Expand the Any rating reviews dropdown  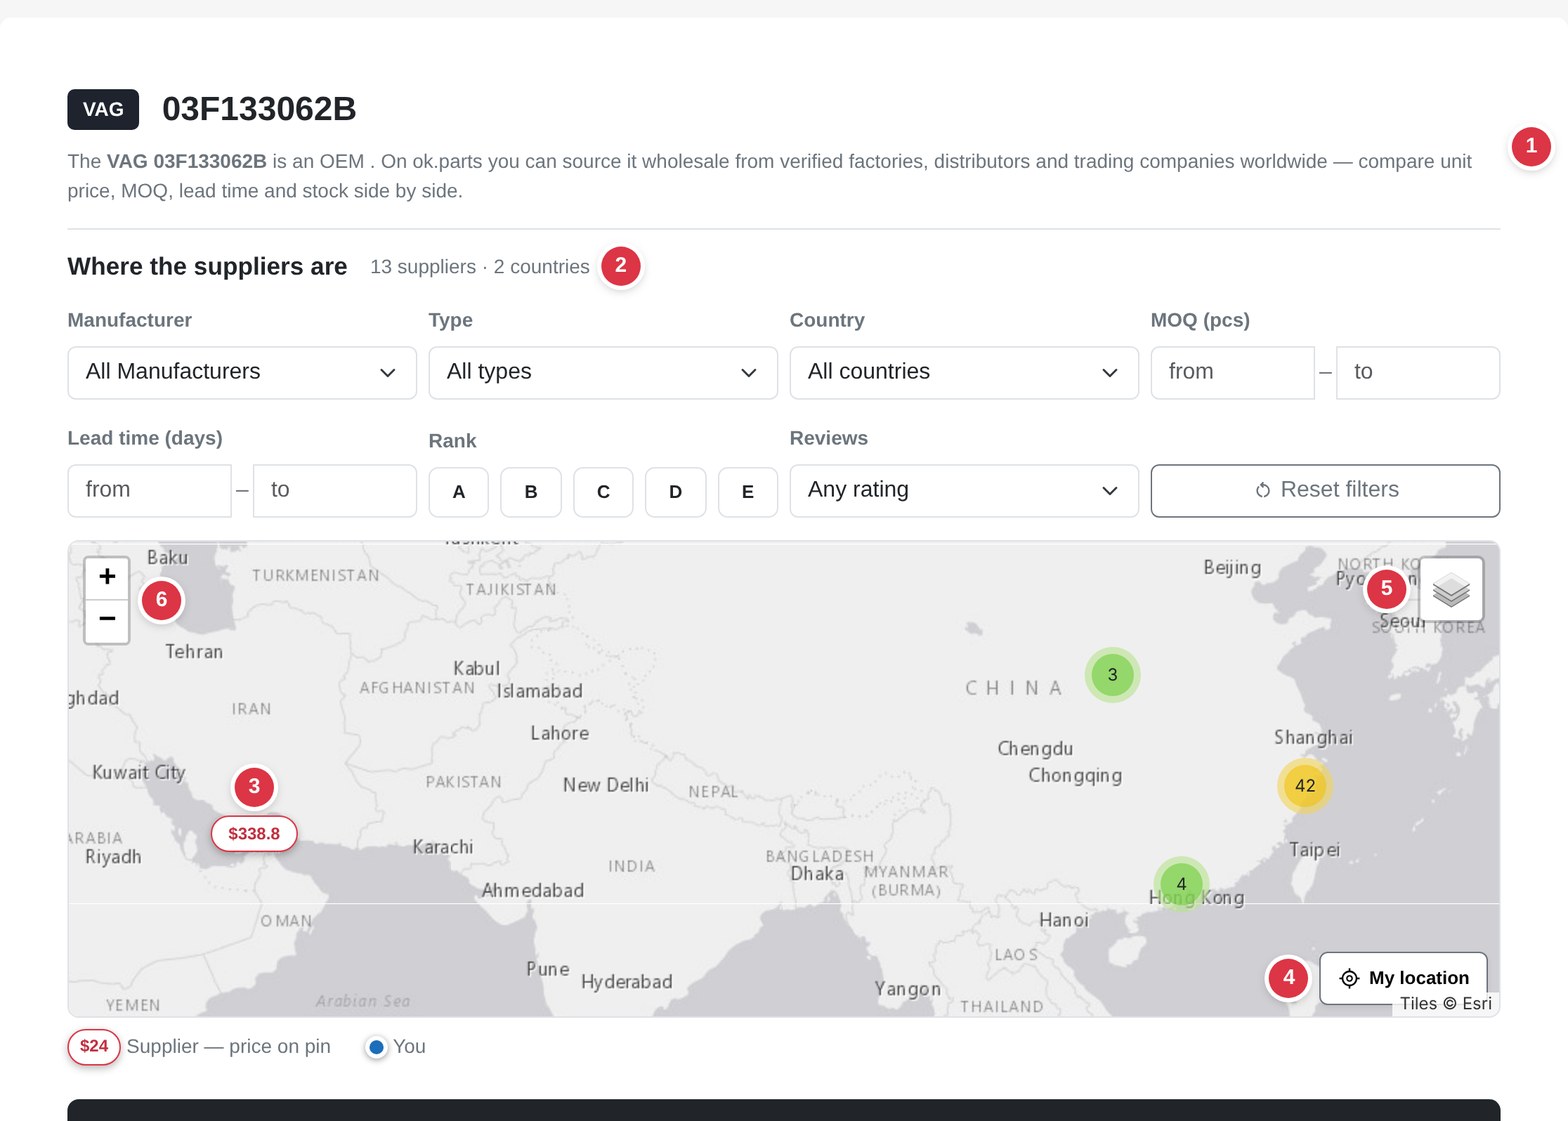[964, 491]
